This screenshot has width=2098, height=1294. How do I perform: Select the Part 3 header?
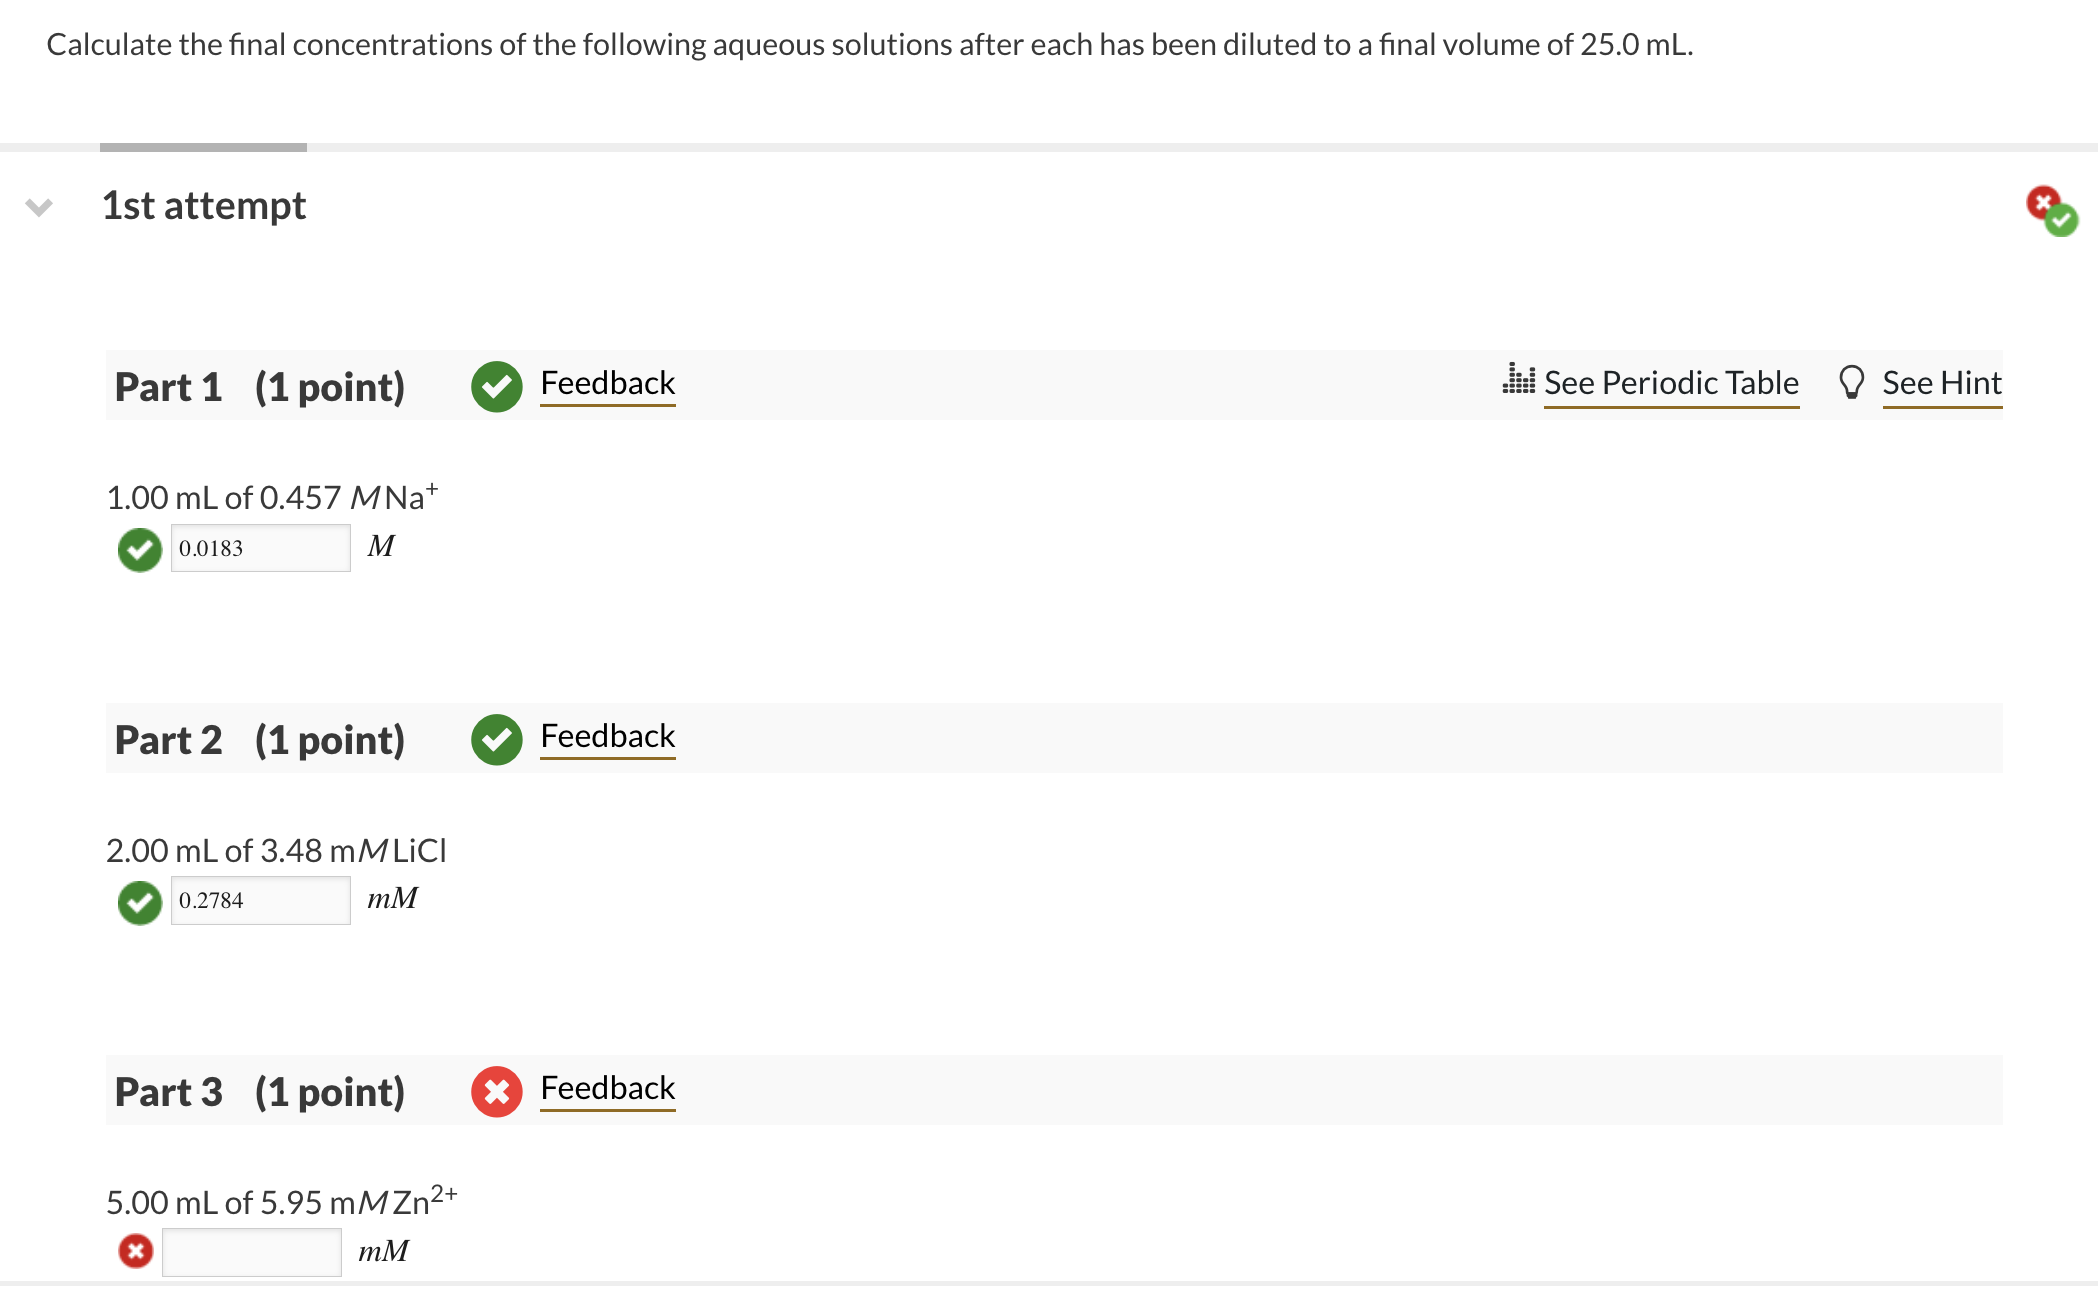click(168, 1091)
